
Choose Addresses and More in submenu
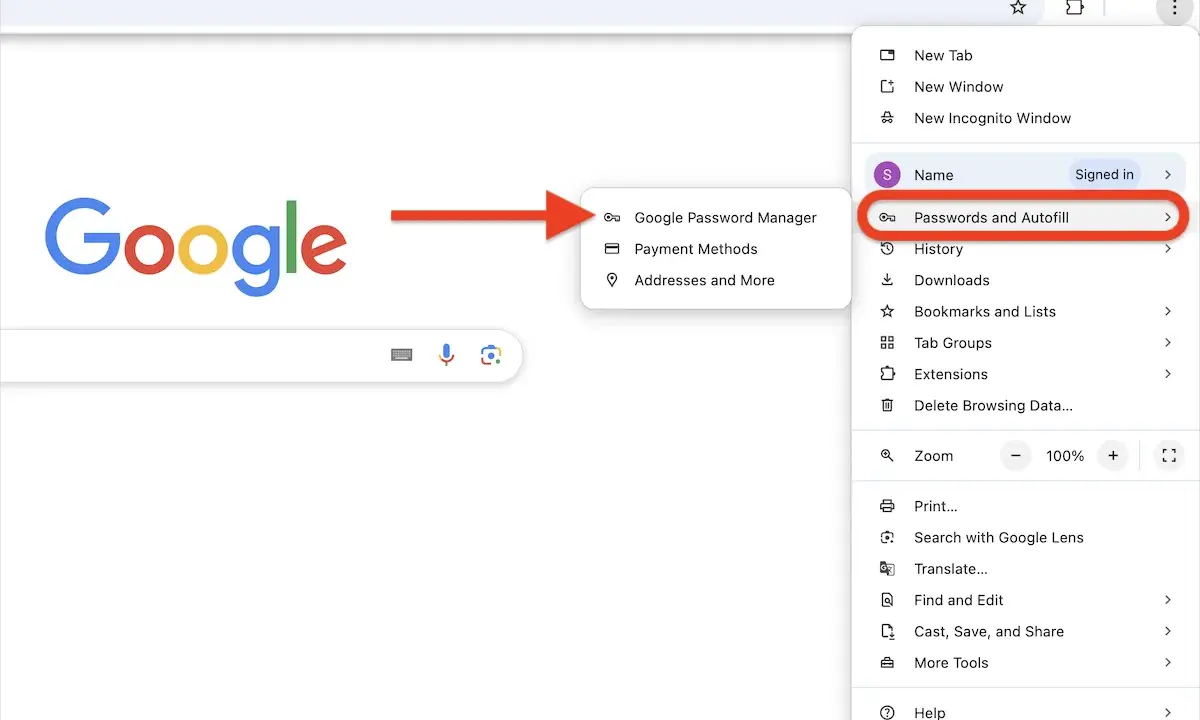(x=716, y=281)
